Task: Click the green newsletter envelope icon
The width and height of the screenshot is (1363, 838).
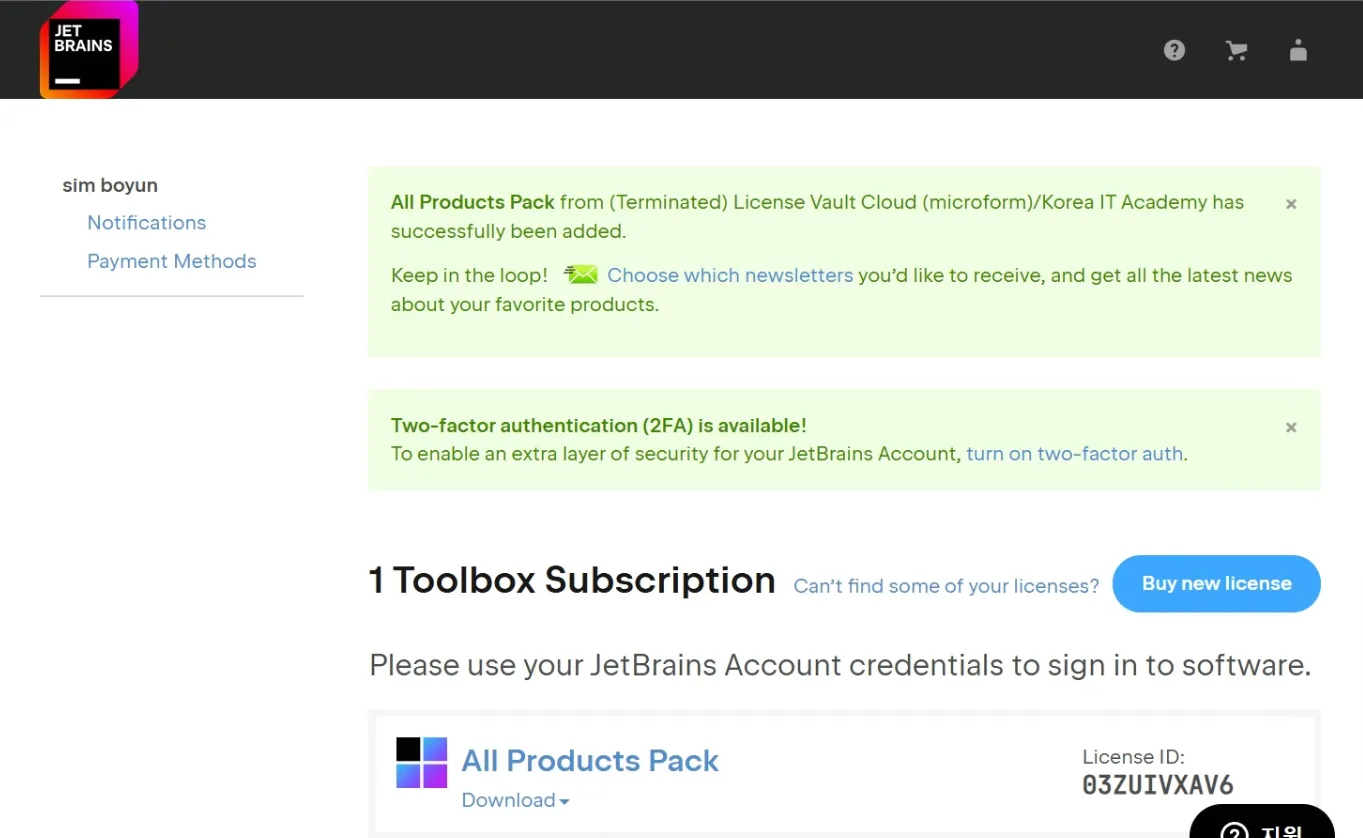Action: pos(581,274)
